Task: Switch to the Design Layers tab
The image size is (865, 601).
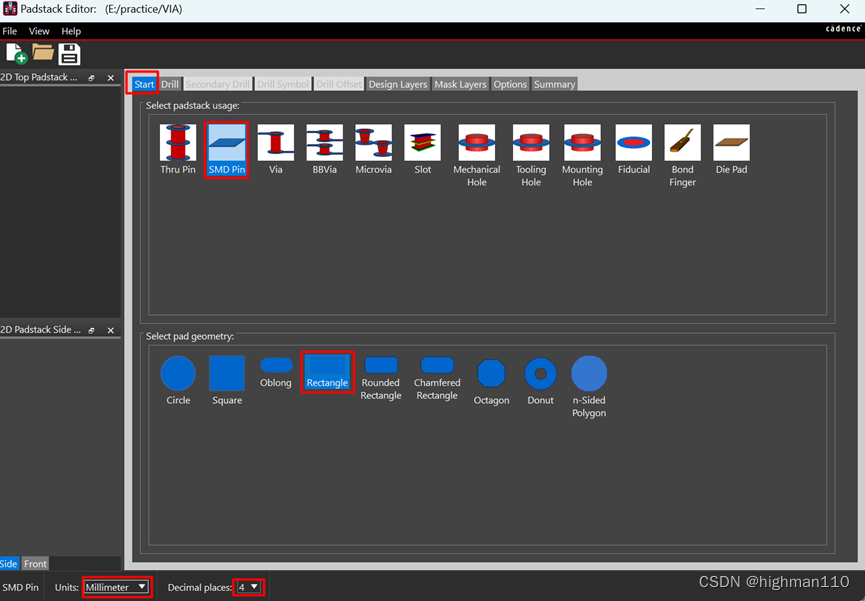Action: pos(397,84)
